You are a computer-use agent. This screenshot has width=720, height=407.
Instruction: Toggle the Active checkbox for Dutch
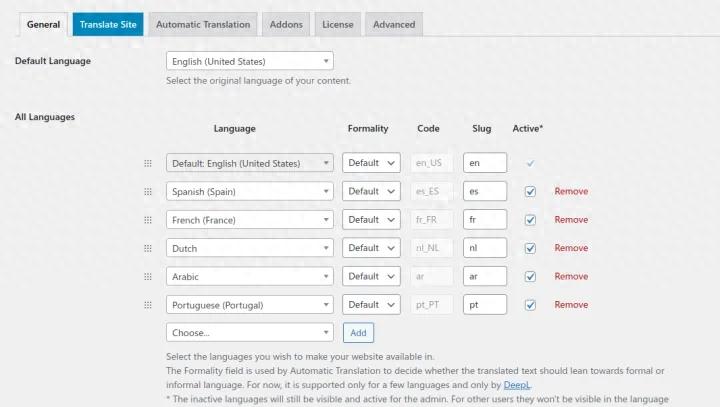(x=531, y=248)
